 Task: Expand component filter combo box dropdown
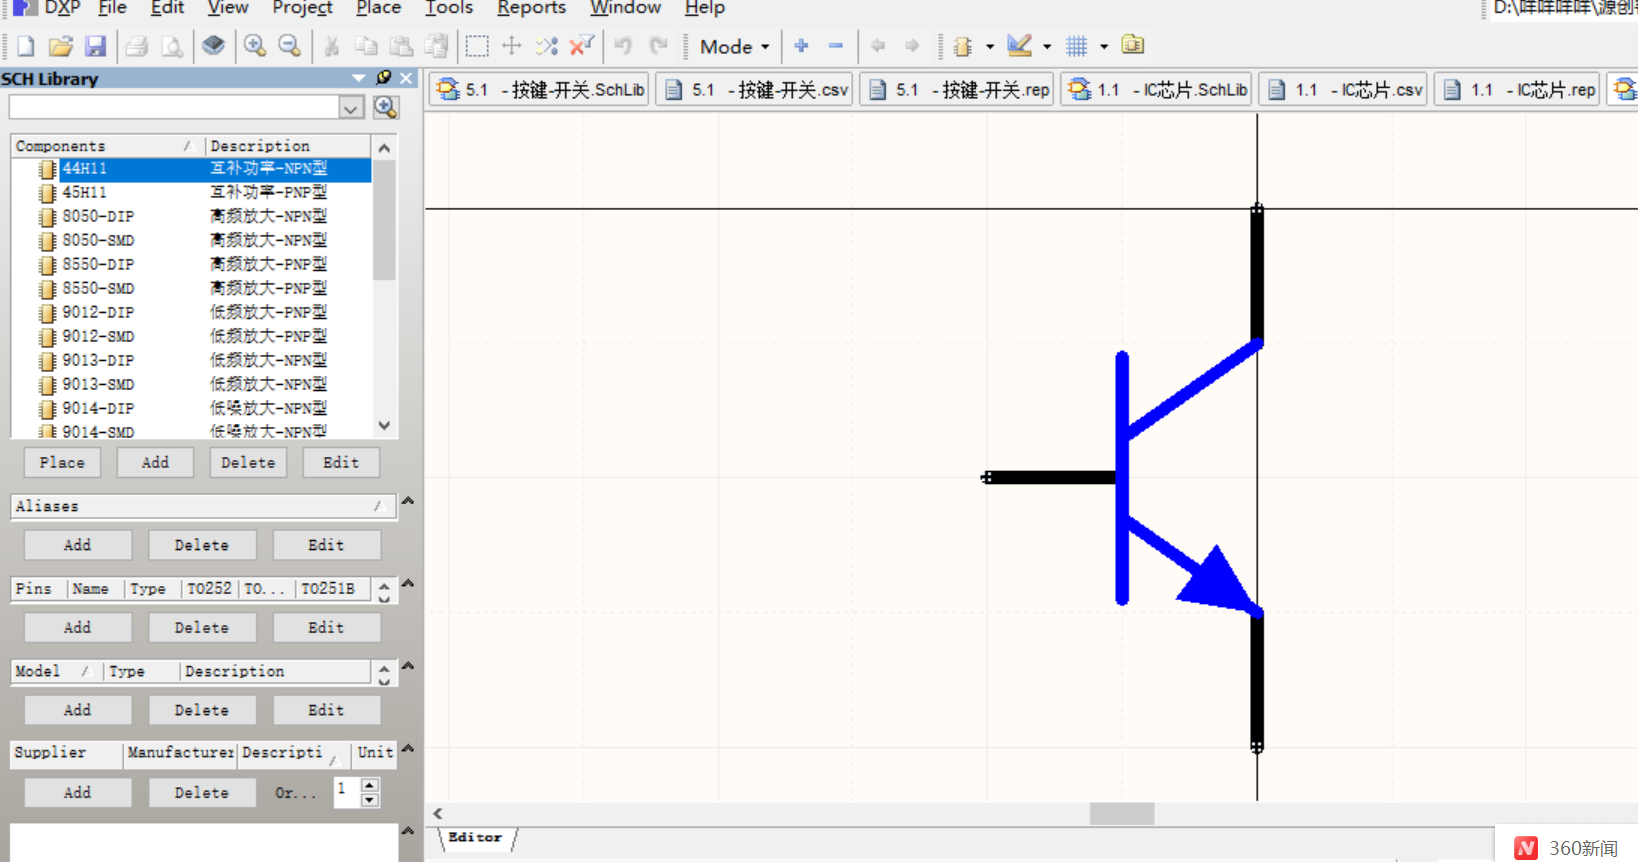(351, 107)
